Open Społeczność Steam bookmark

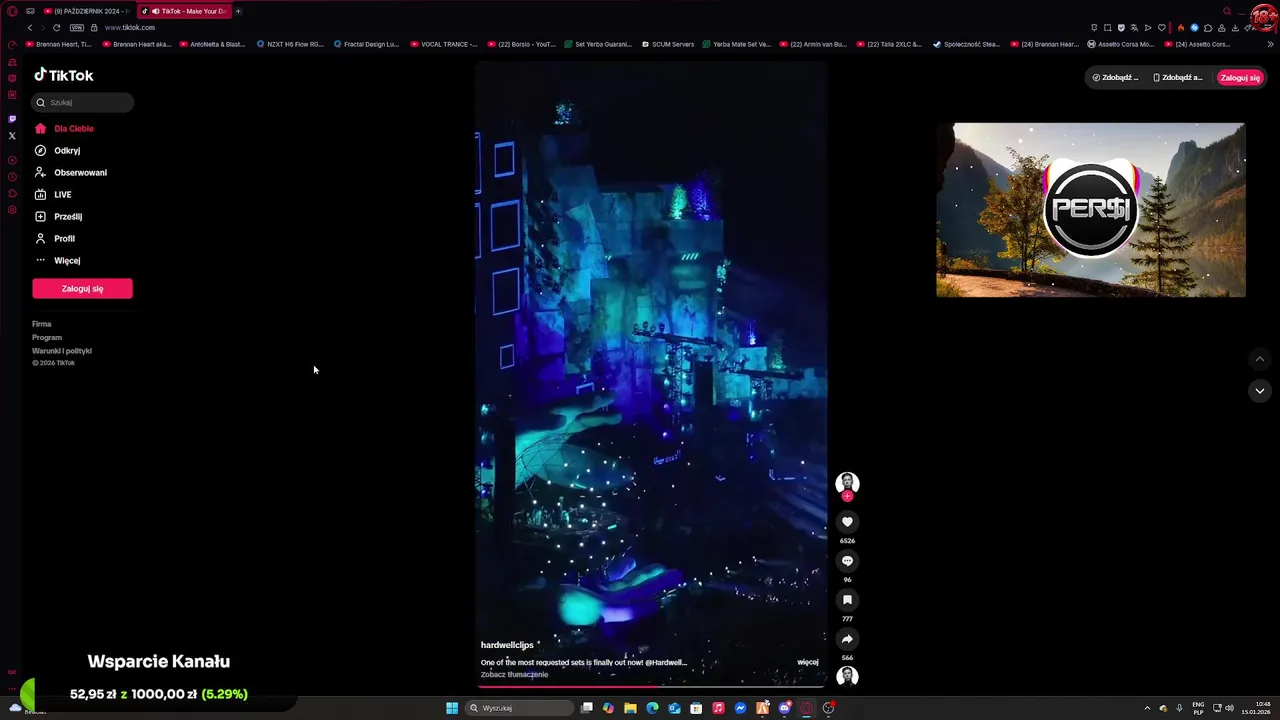[966, 44]
